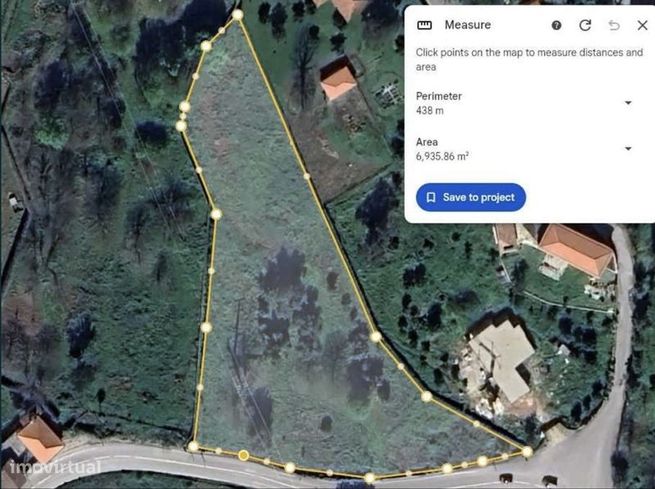The image size is (655, 489).
Task: Click the Measure panel title text
Action: point(467,25)
